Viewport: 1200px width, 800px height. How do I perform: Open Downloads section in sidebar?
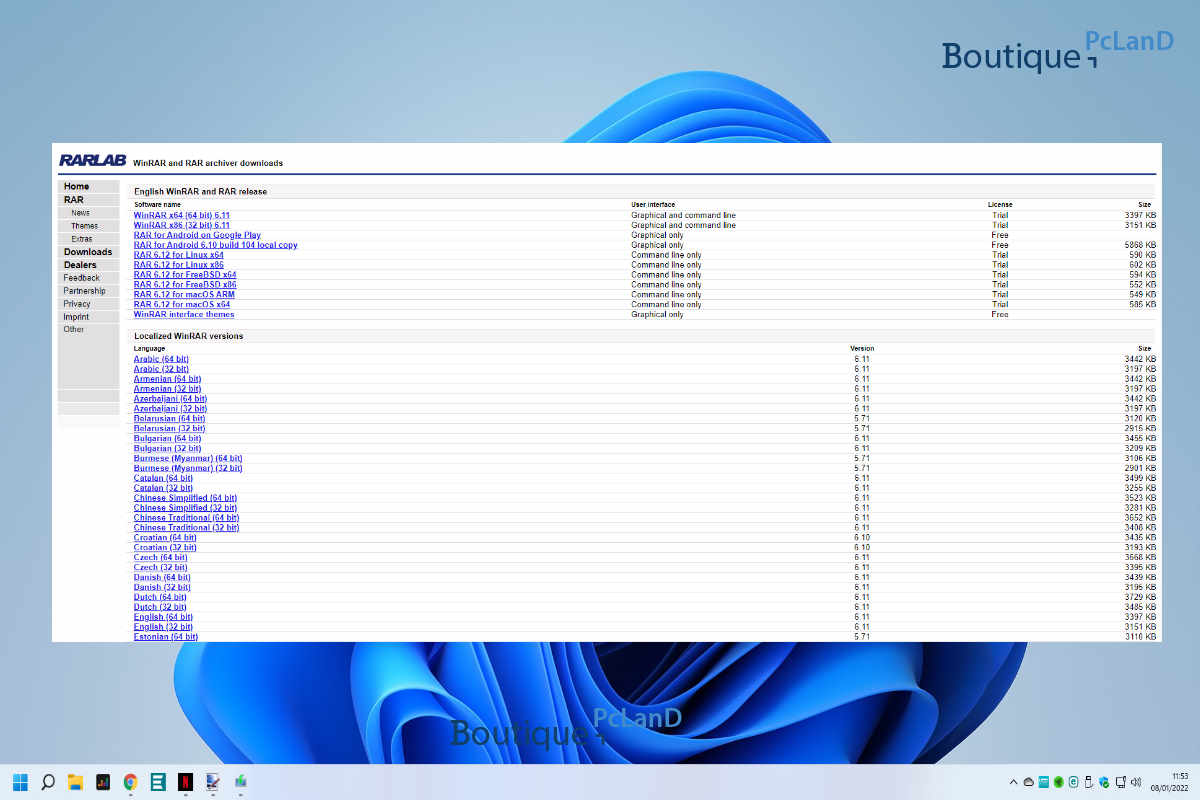(88, 252)
